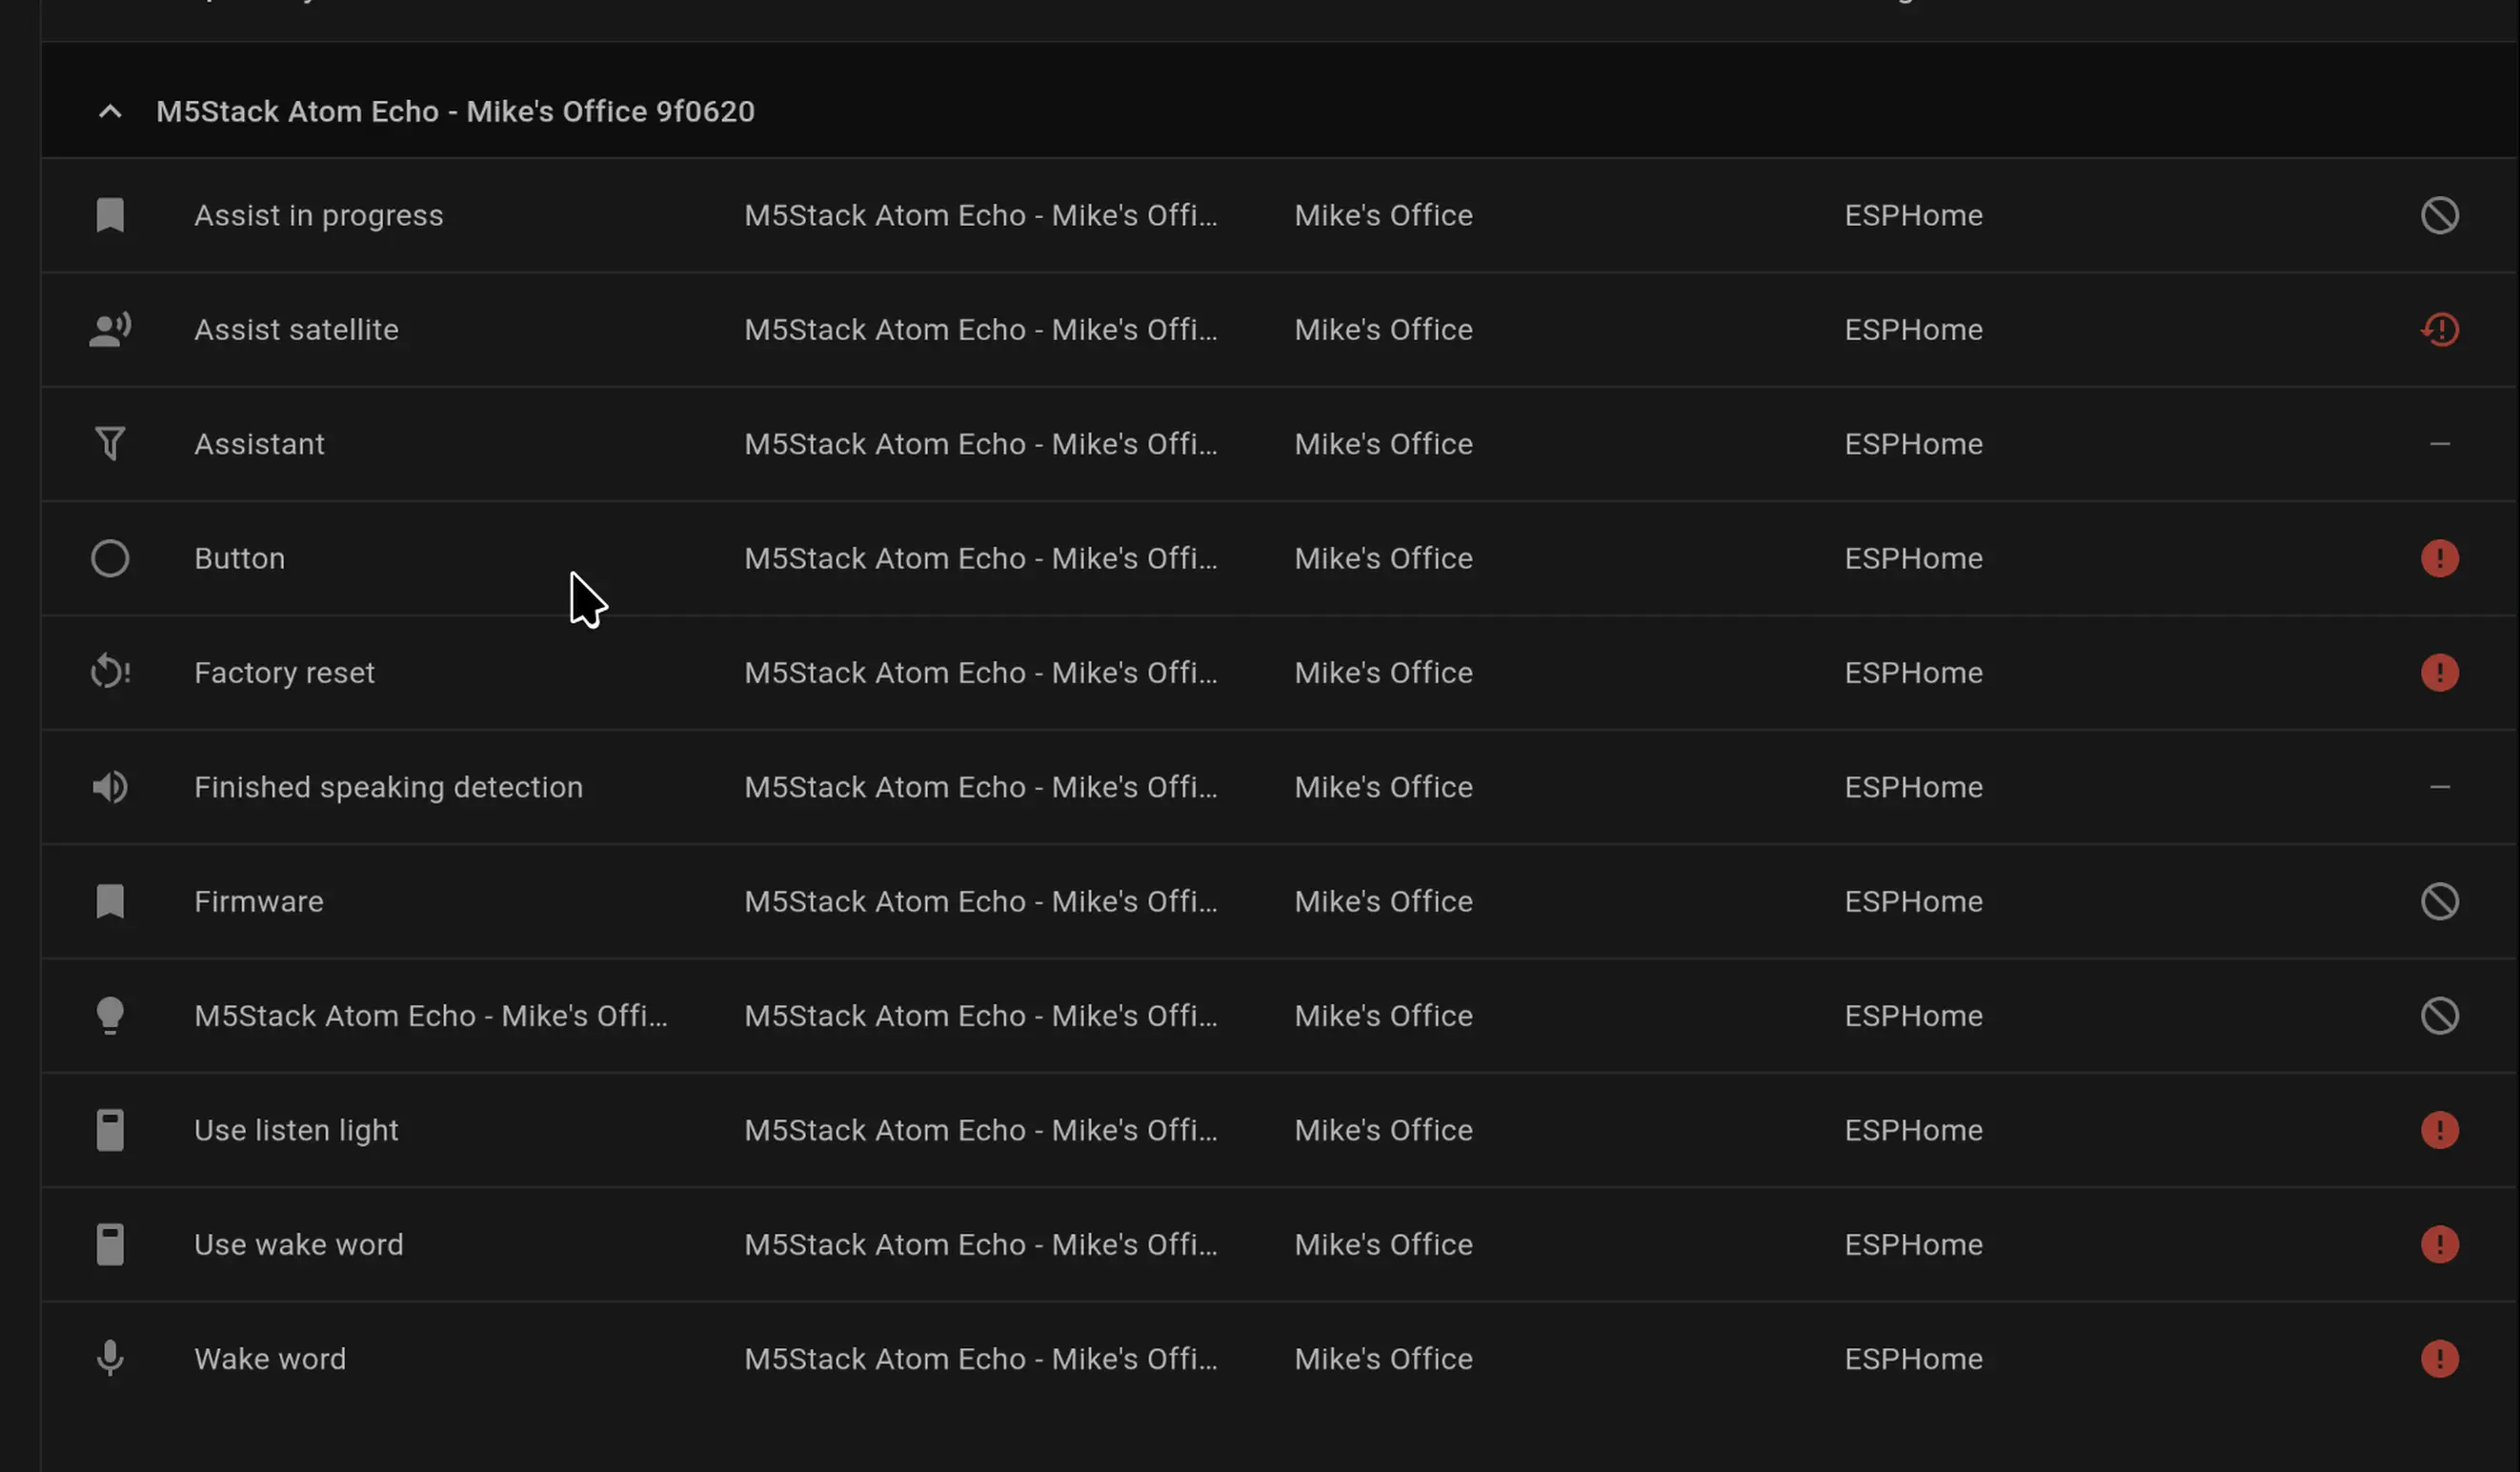The width and height of the screenshot is (2520, 1472).
Task: Open the Assistant entity
Action: [x=259, y=444]
